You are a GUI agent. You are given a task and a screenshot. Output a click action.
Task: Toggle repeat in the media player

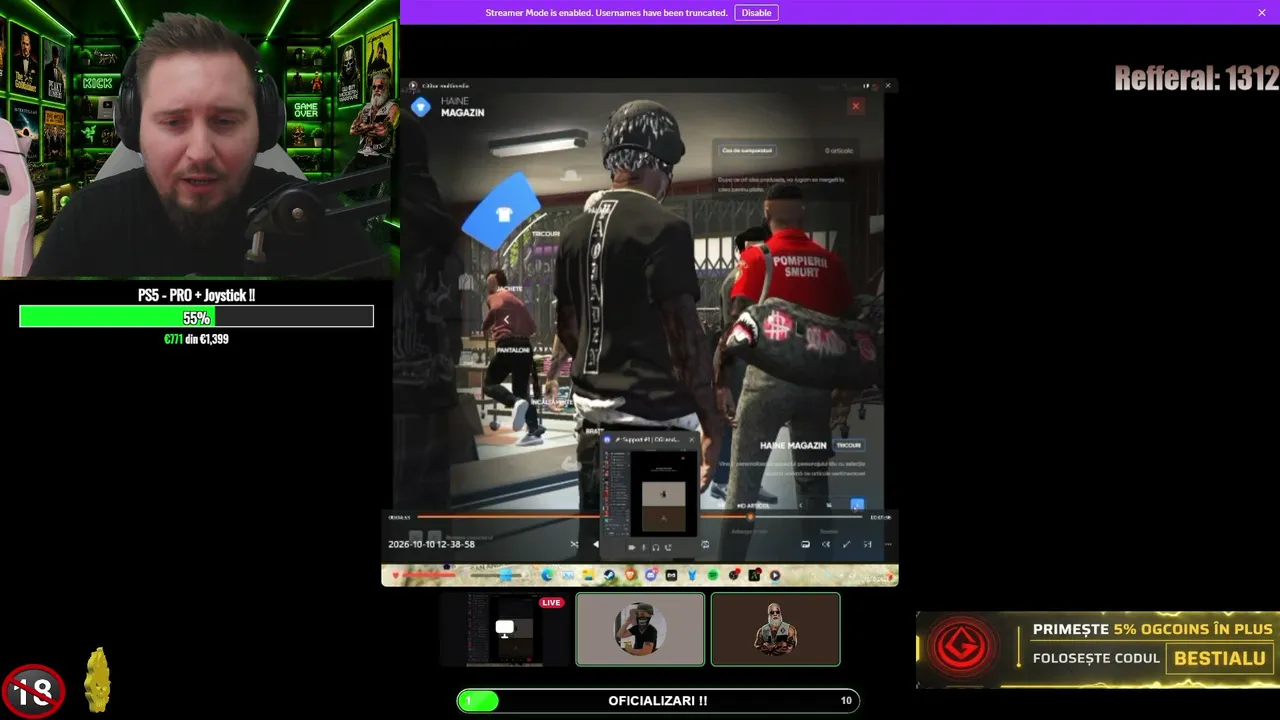tap(705, 544)
